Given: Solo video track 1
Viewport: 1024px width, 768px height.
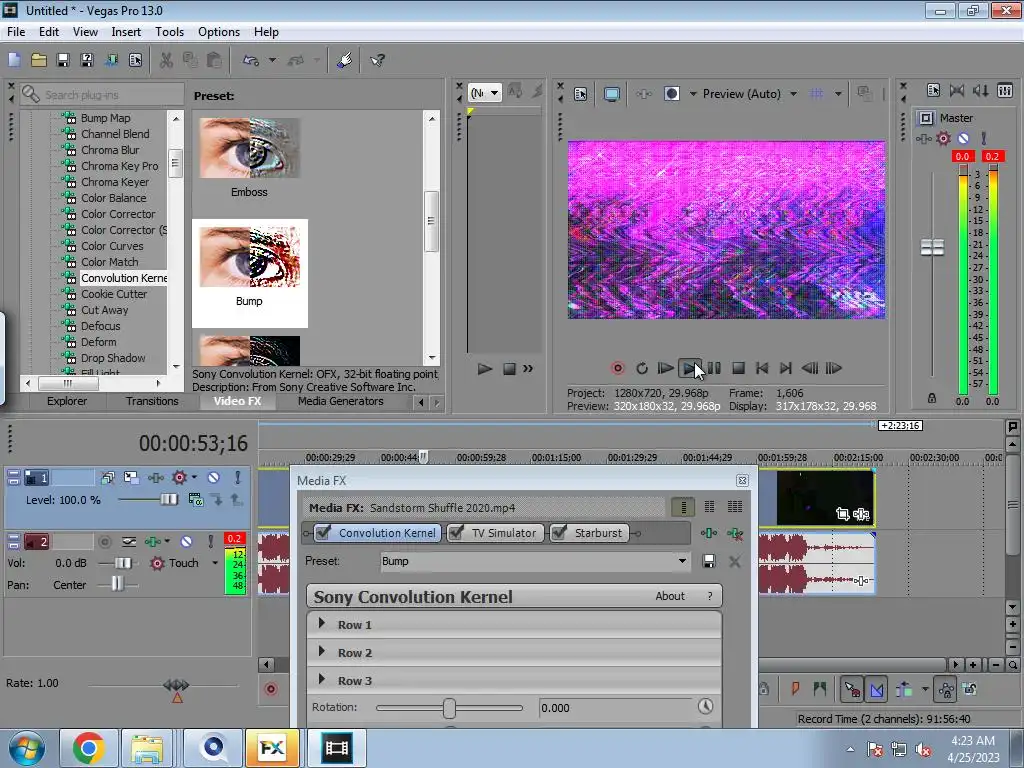Looking at the screenshot, I should pos(238,477).
